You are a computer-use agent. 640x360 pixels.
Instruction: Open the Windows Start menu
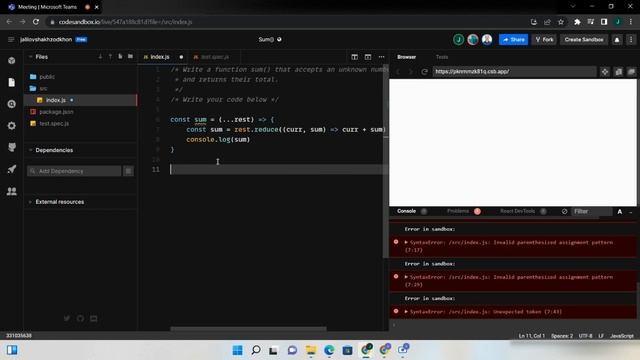[x=238, y=350]
